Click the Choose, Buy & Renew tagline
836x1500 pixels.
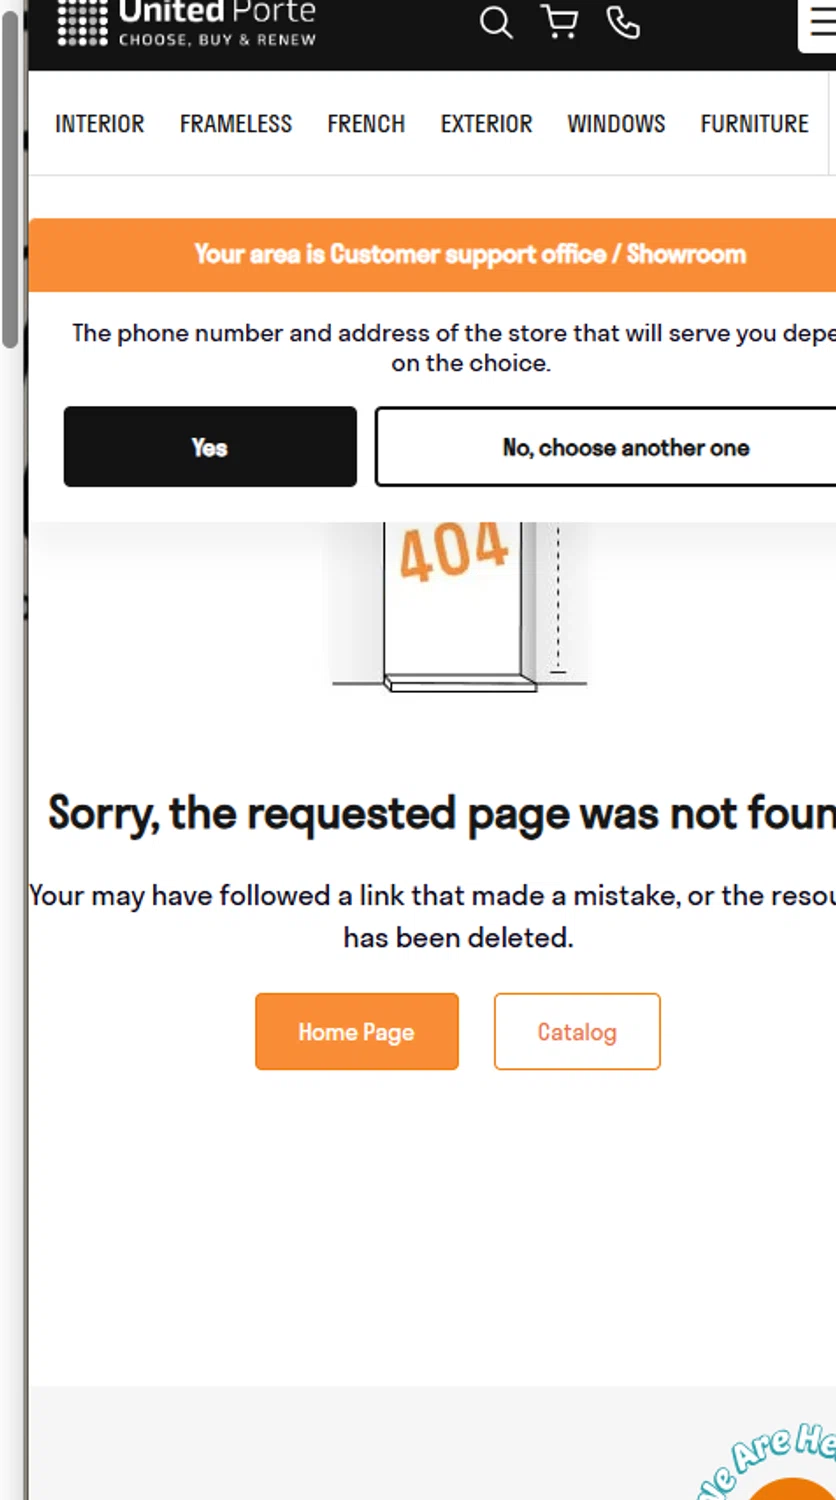217,40
